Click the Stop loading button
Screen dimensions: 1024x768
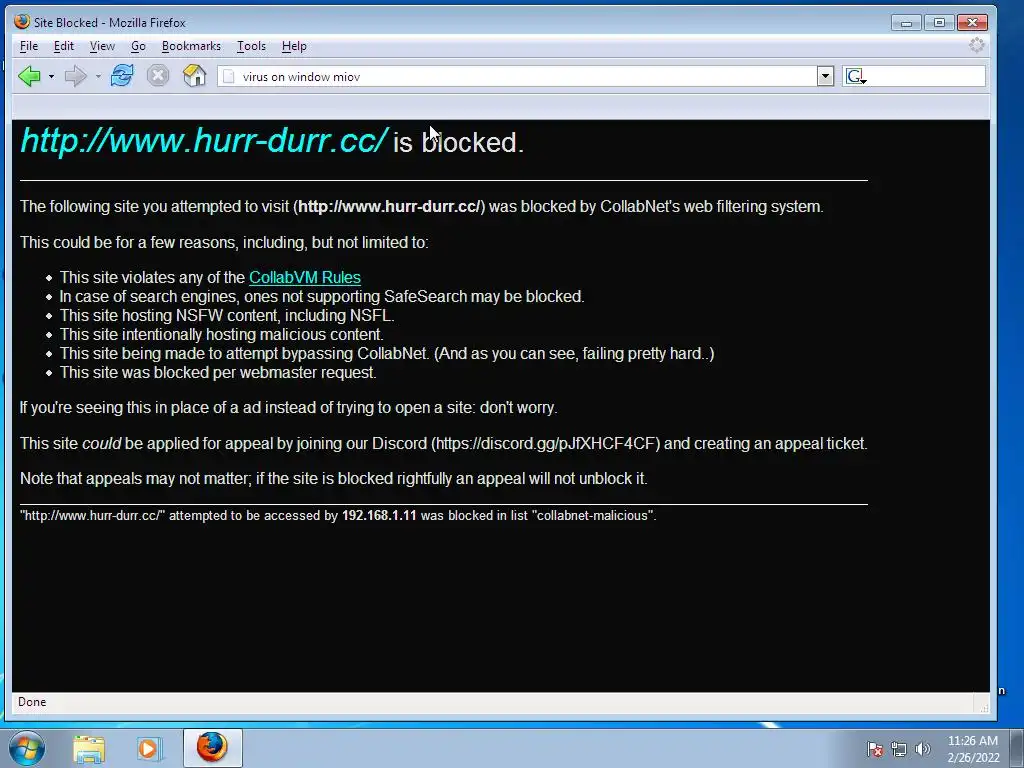158,76
